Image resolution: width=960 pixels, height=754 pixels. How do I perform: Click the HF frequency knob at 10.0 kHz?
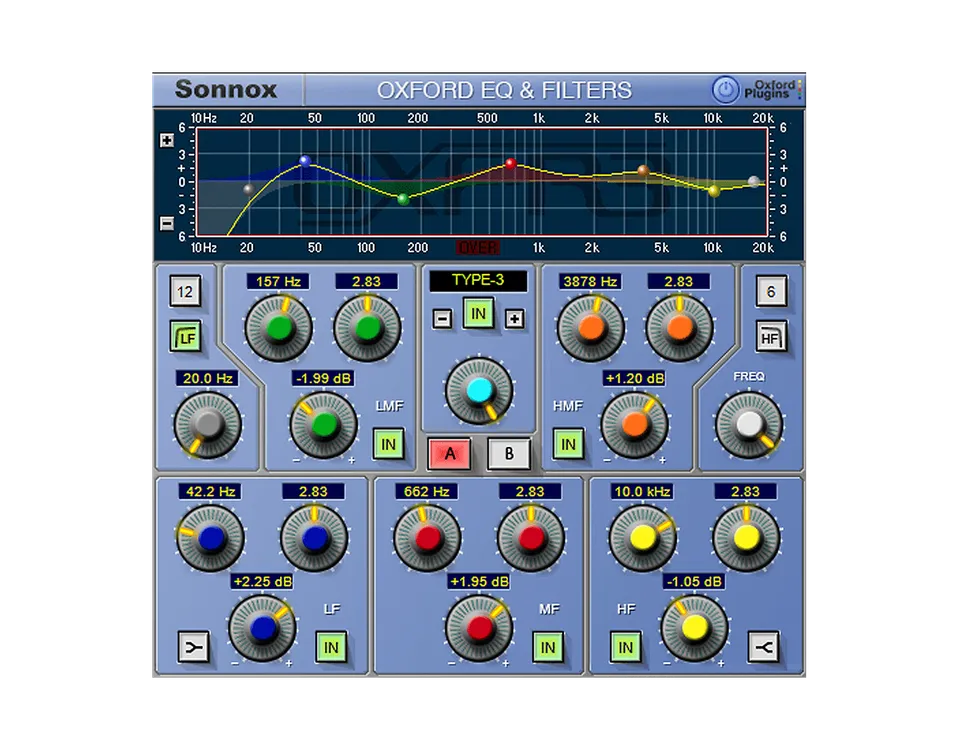643,538
